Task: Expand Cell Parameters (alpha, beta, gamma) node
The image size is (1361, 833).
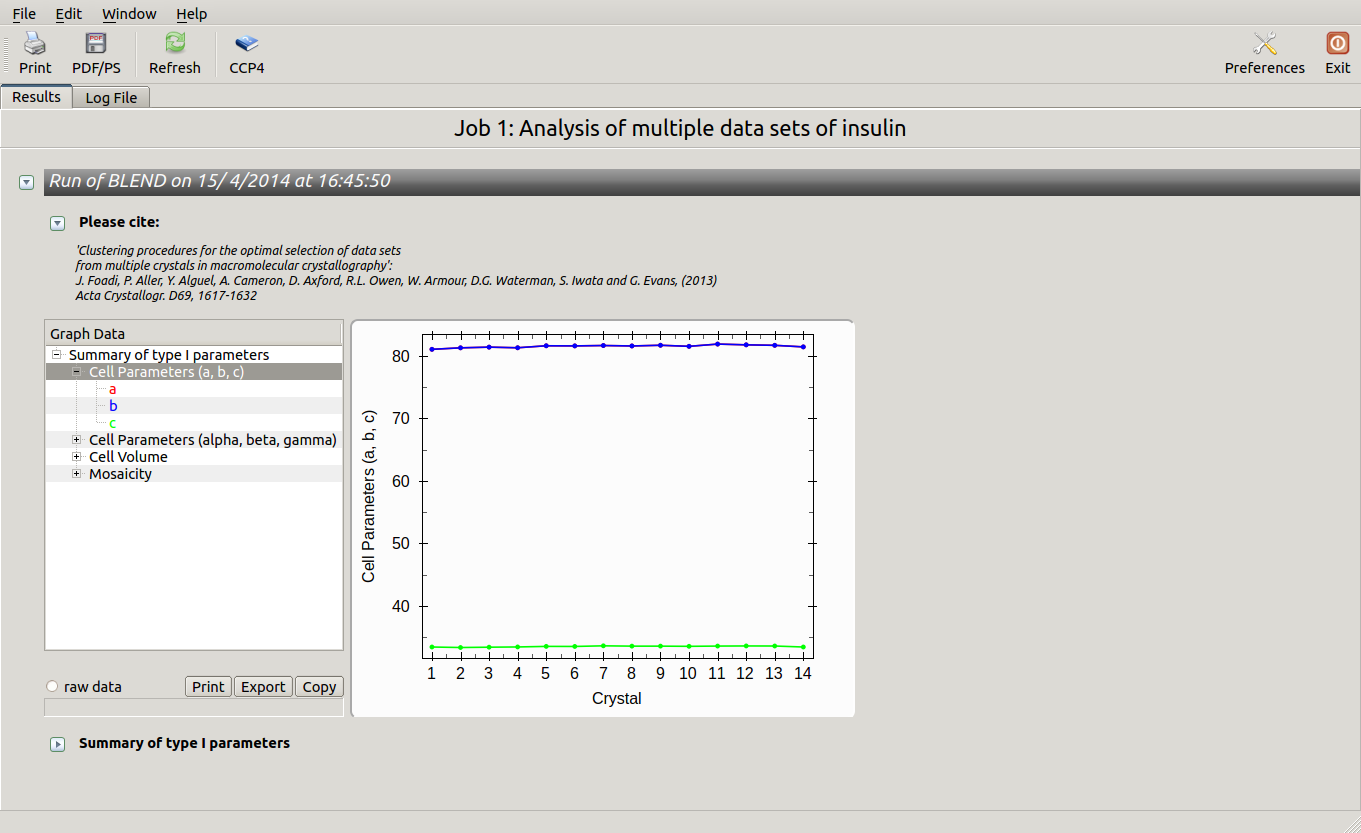Action: tap(77, 440)
